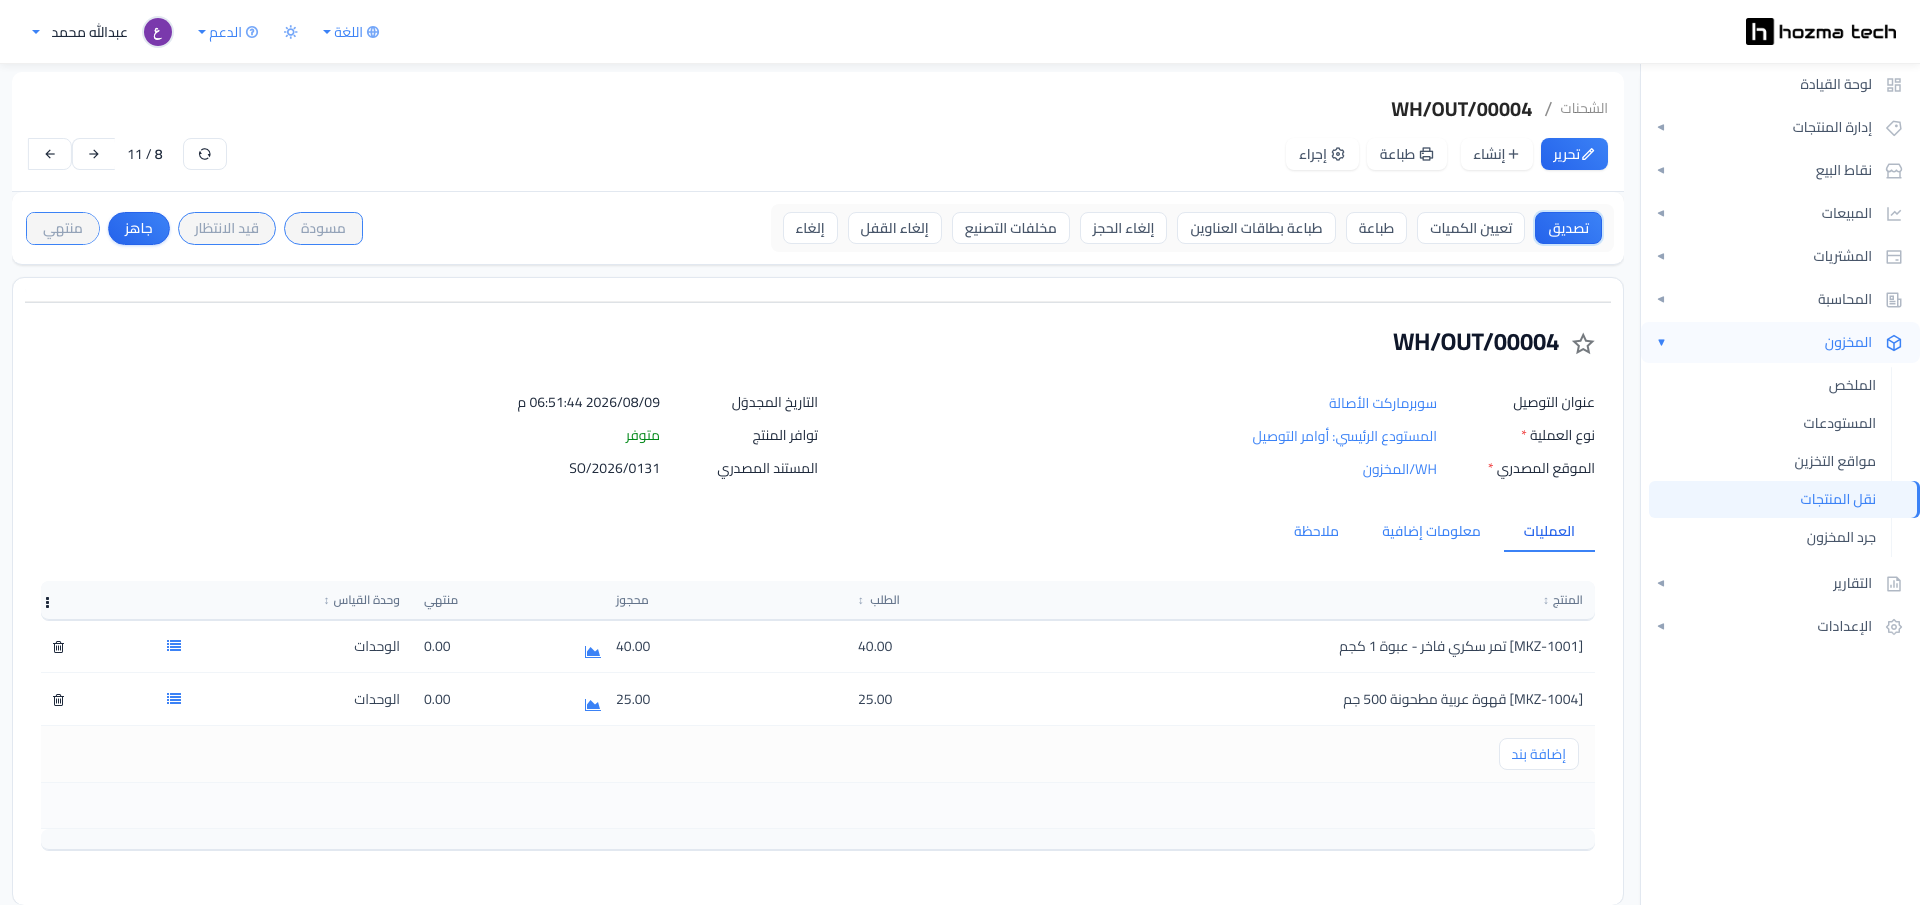Delete the MKZ-1004 line with trash icon
Viewport: 1920px width, 905px height.
click(x=59, y=700)
